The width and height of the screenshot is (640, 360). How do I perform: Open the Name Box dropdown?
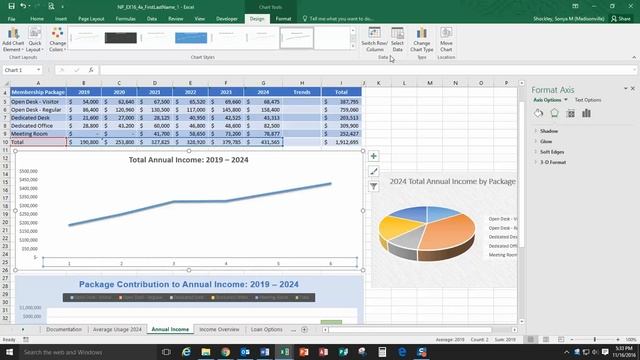[x=38, y=70]
